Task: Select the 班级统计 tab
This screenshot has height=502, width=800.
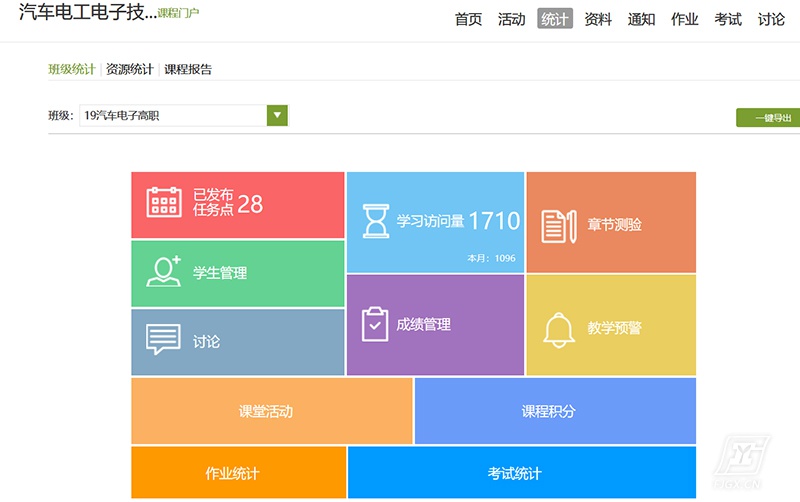Action: [x=71, y=70]
